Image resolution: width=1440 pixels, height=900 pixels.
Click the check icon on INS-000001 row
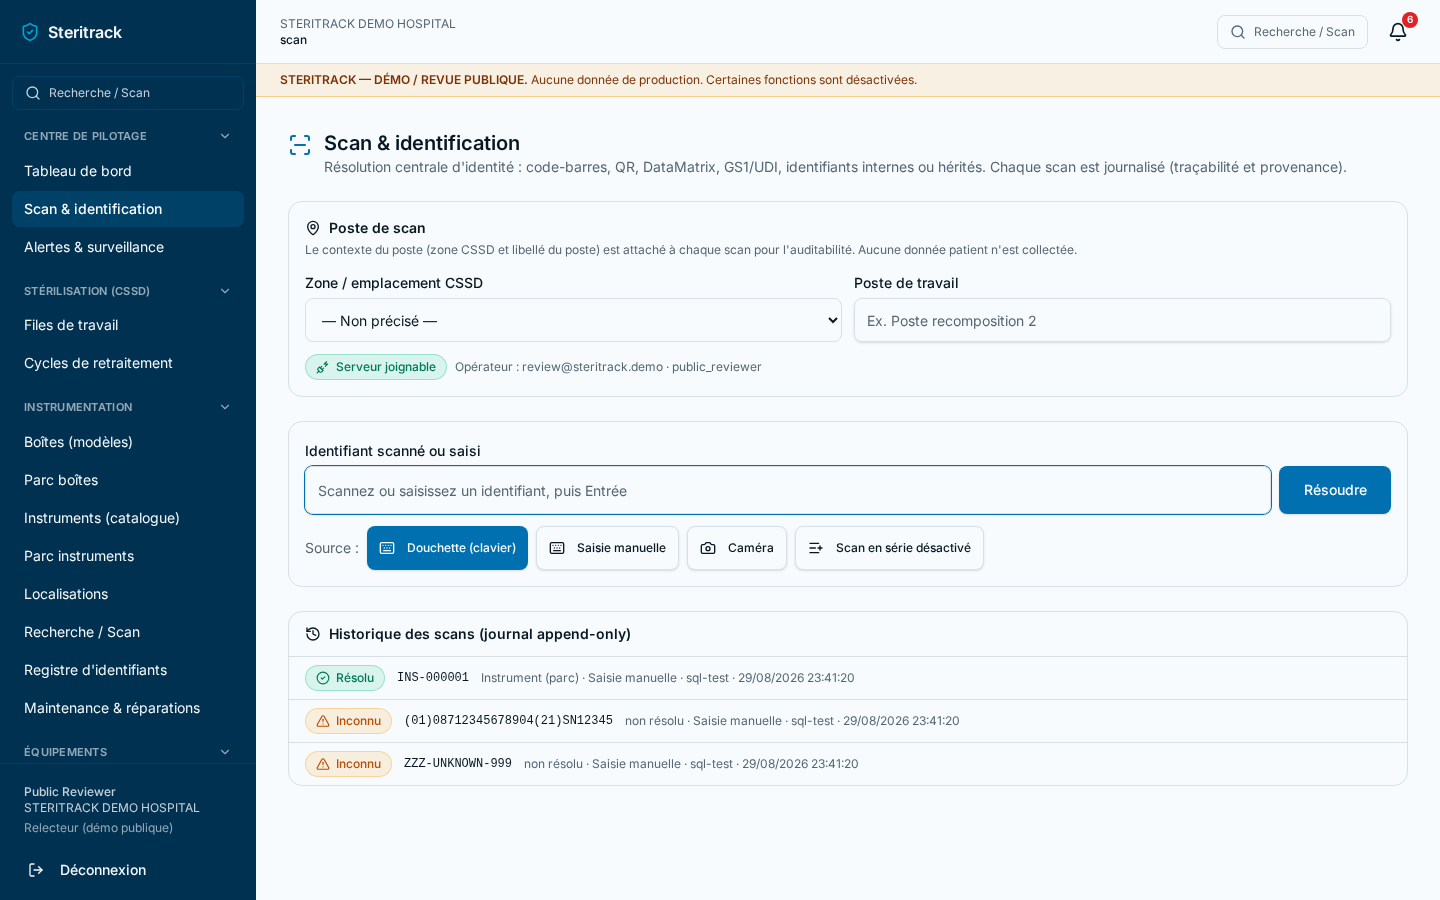pos(323,678)
